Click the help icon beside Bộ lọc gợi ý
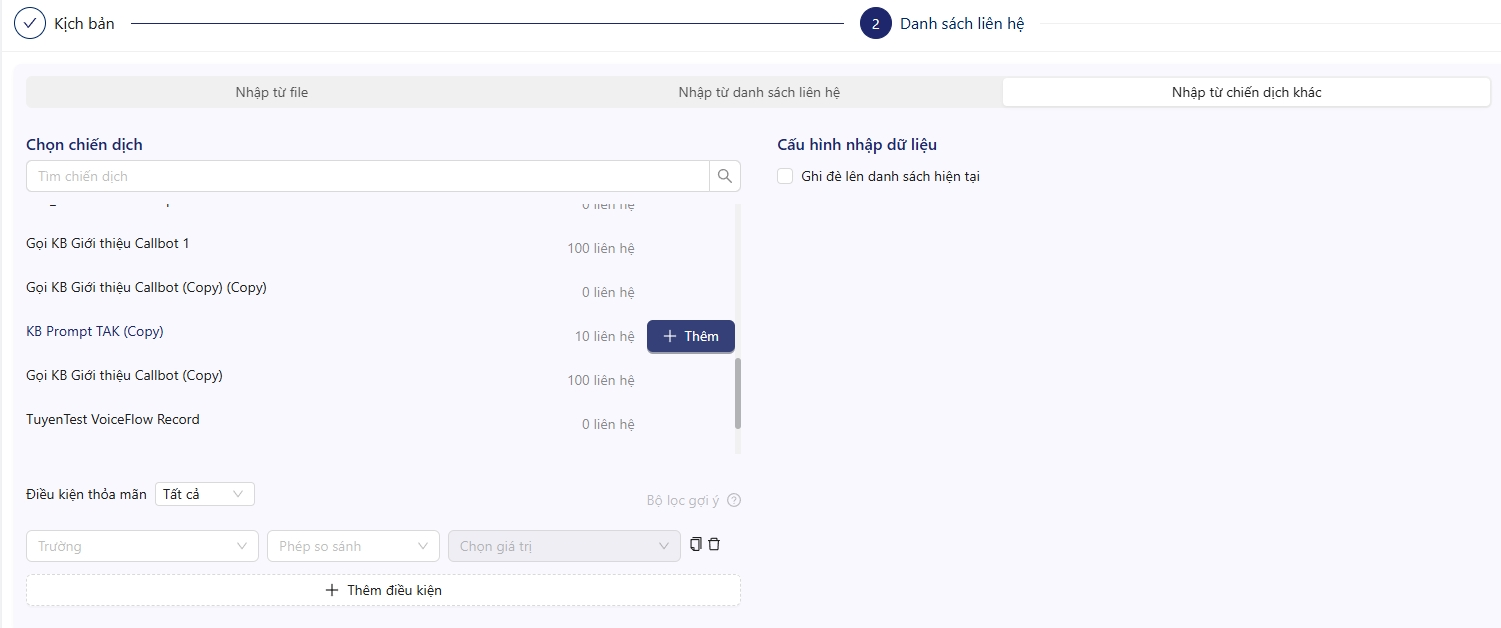1501x628 pixels. (734, 501)
